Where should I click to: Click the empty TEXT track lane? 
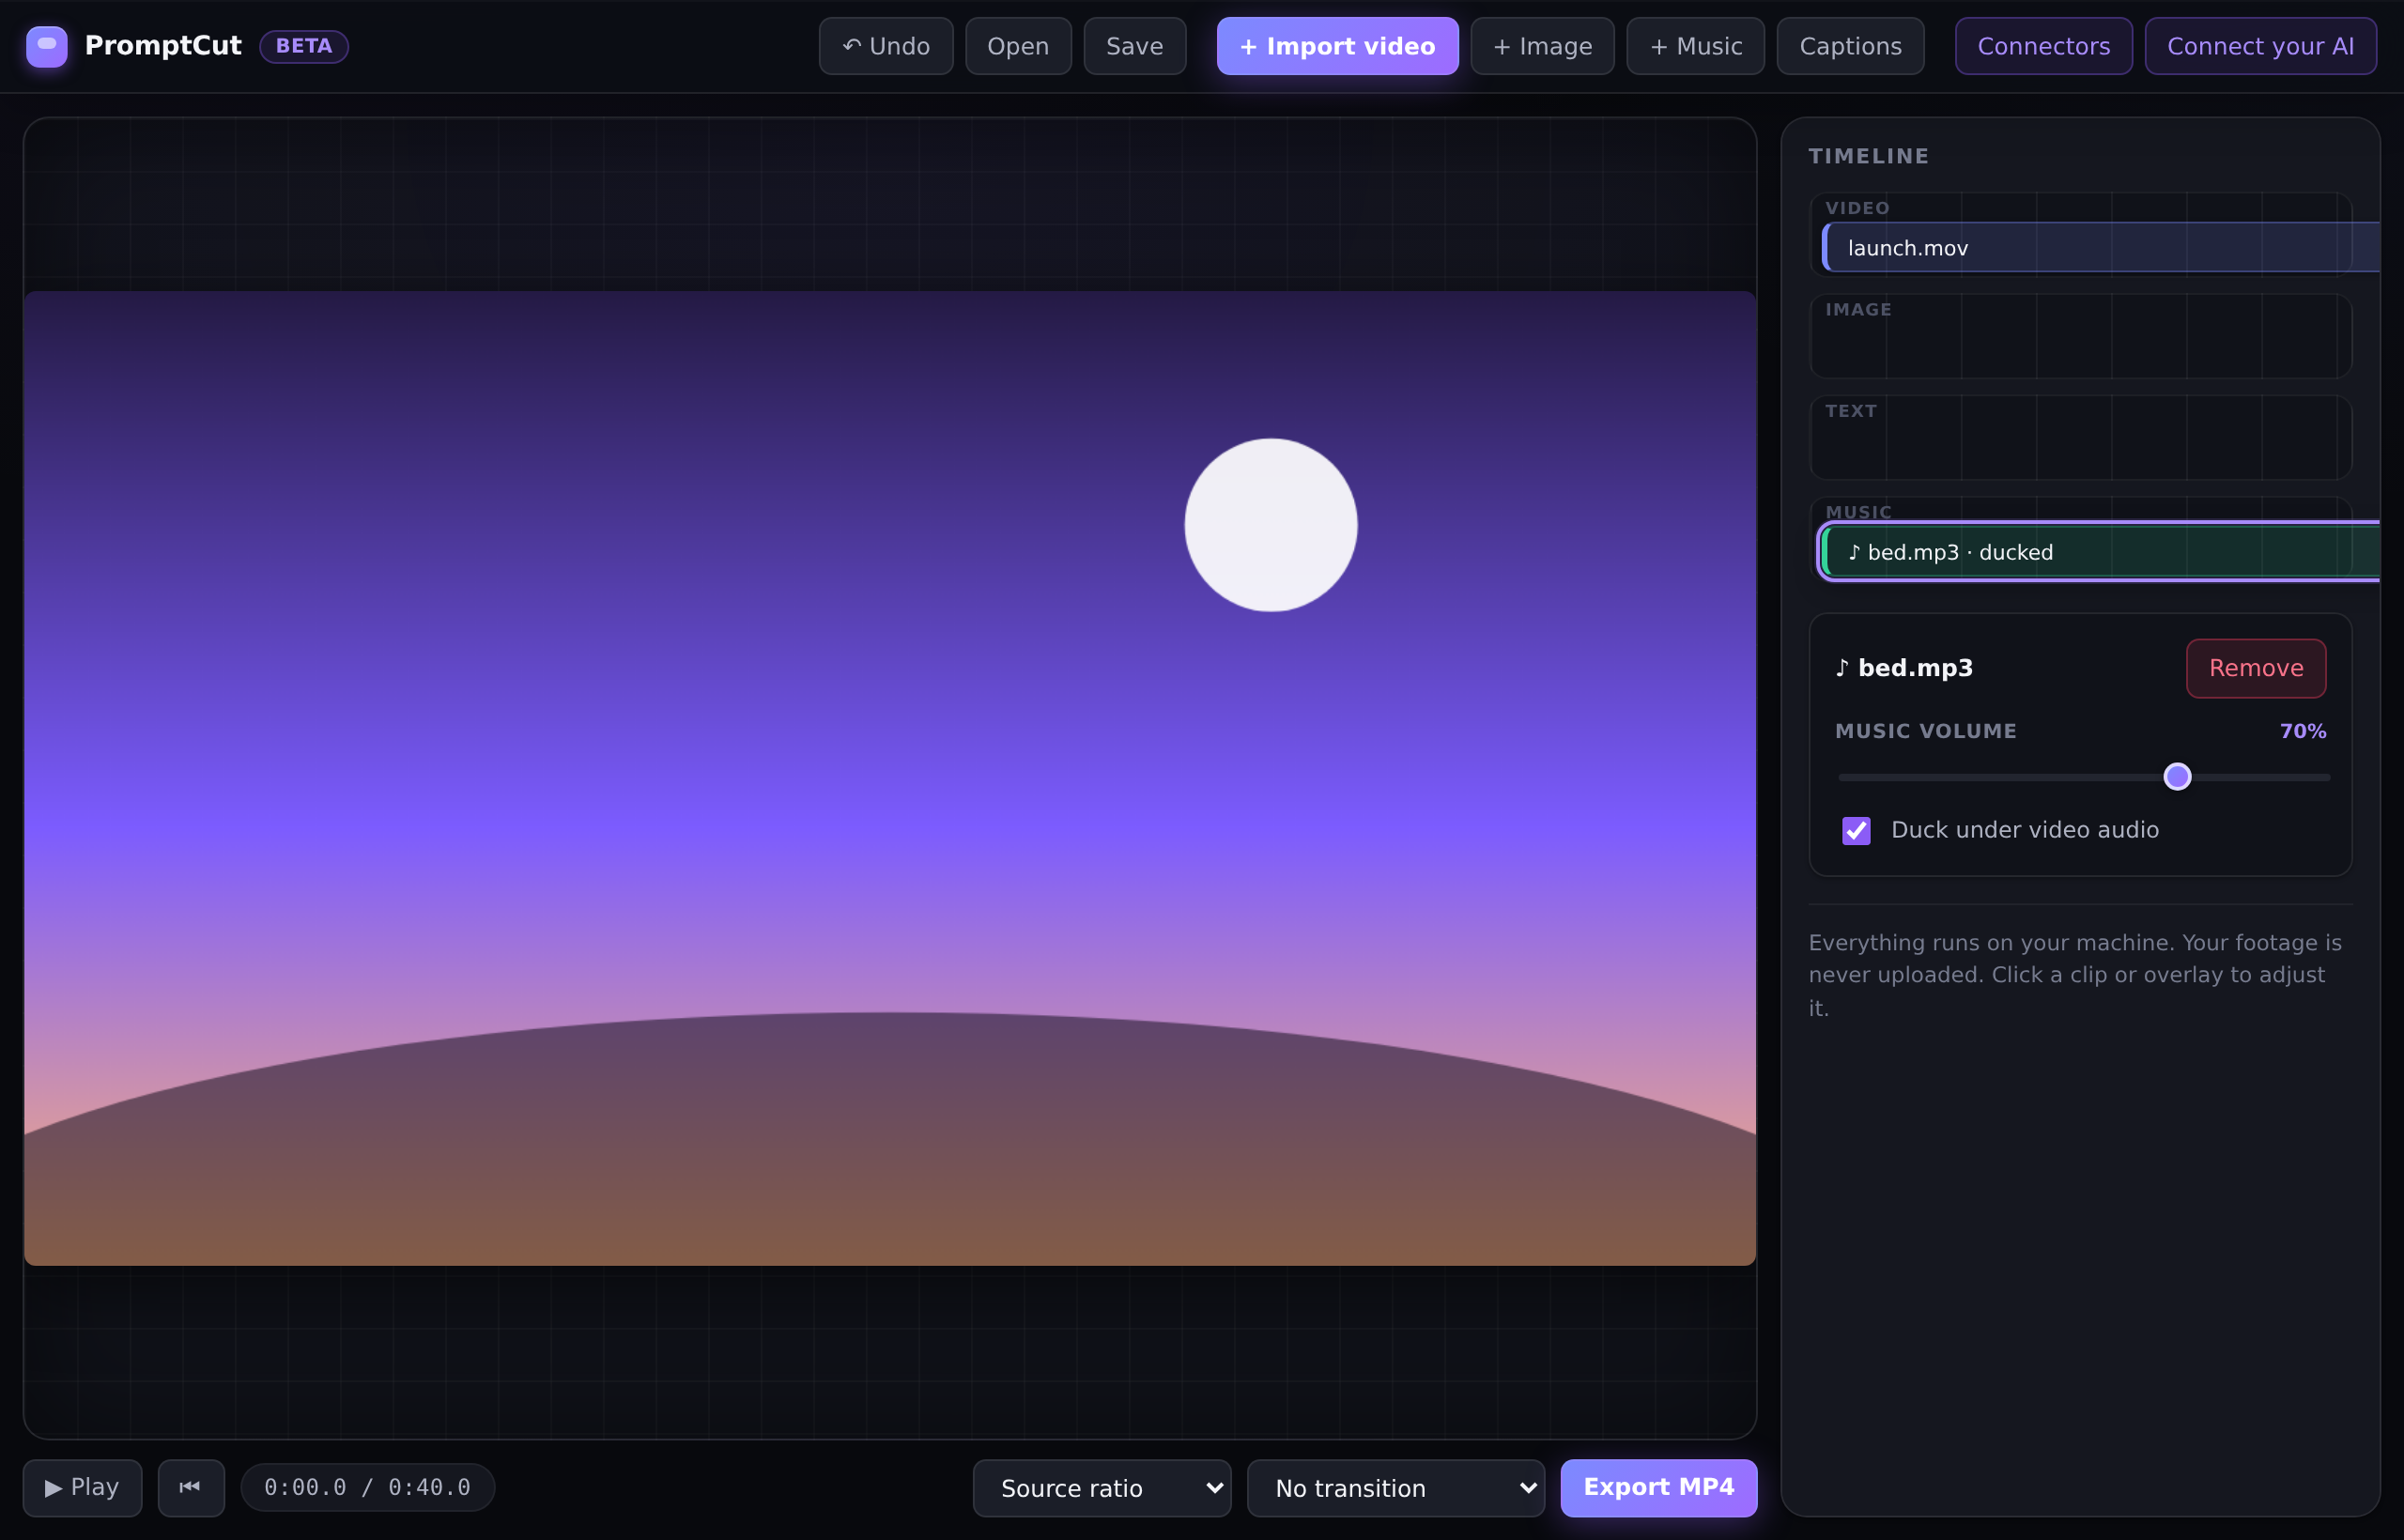tap(2081, 437)
